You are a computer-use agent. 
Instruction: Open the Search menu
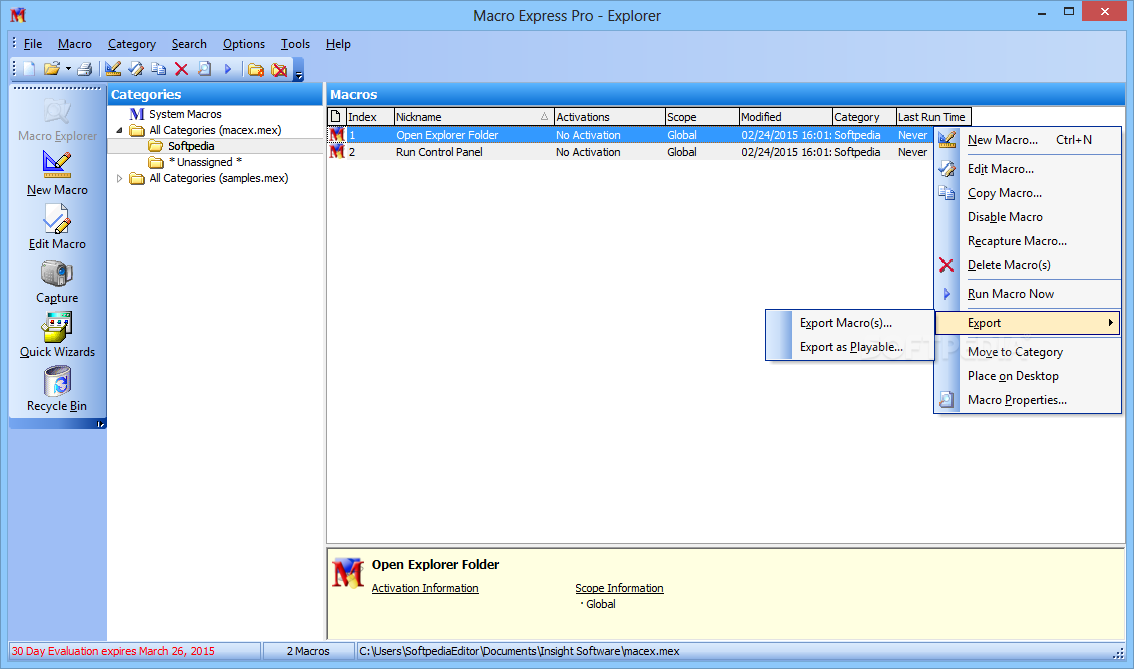coord(189,44)
